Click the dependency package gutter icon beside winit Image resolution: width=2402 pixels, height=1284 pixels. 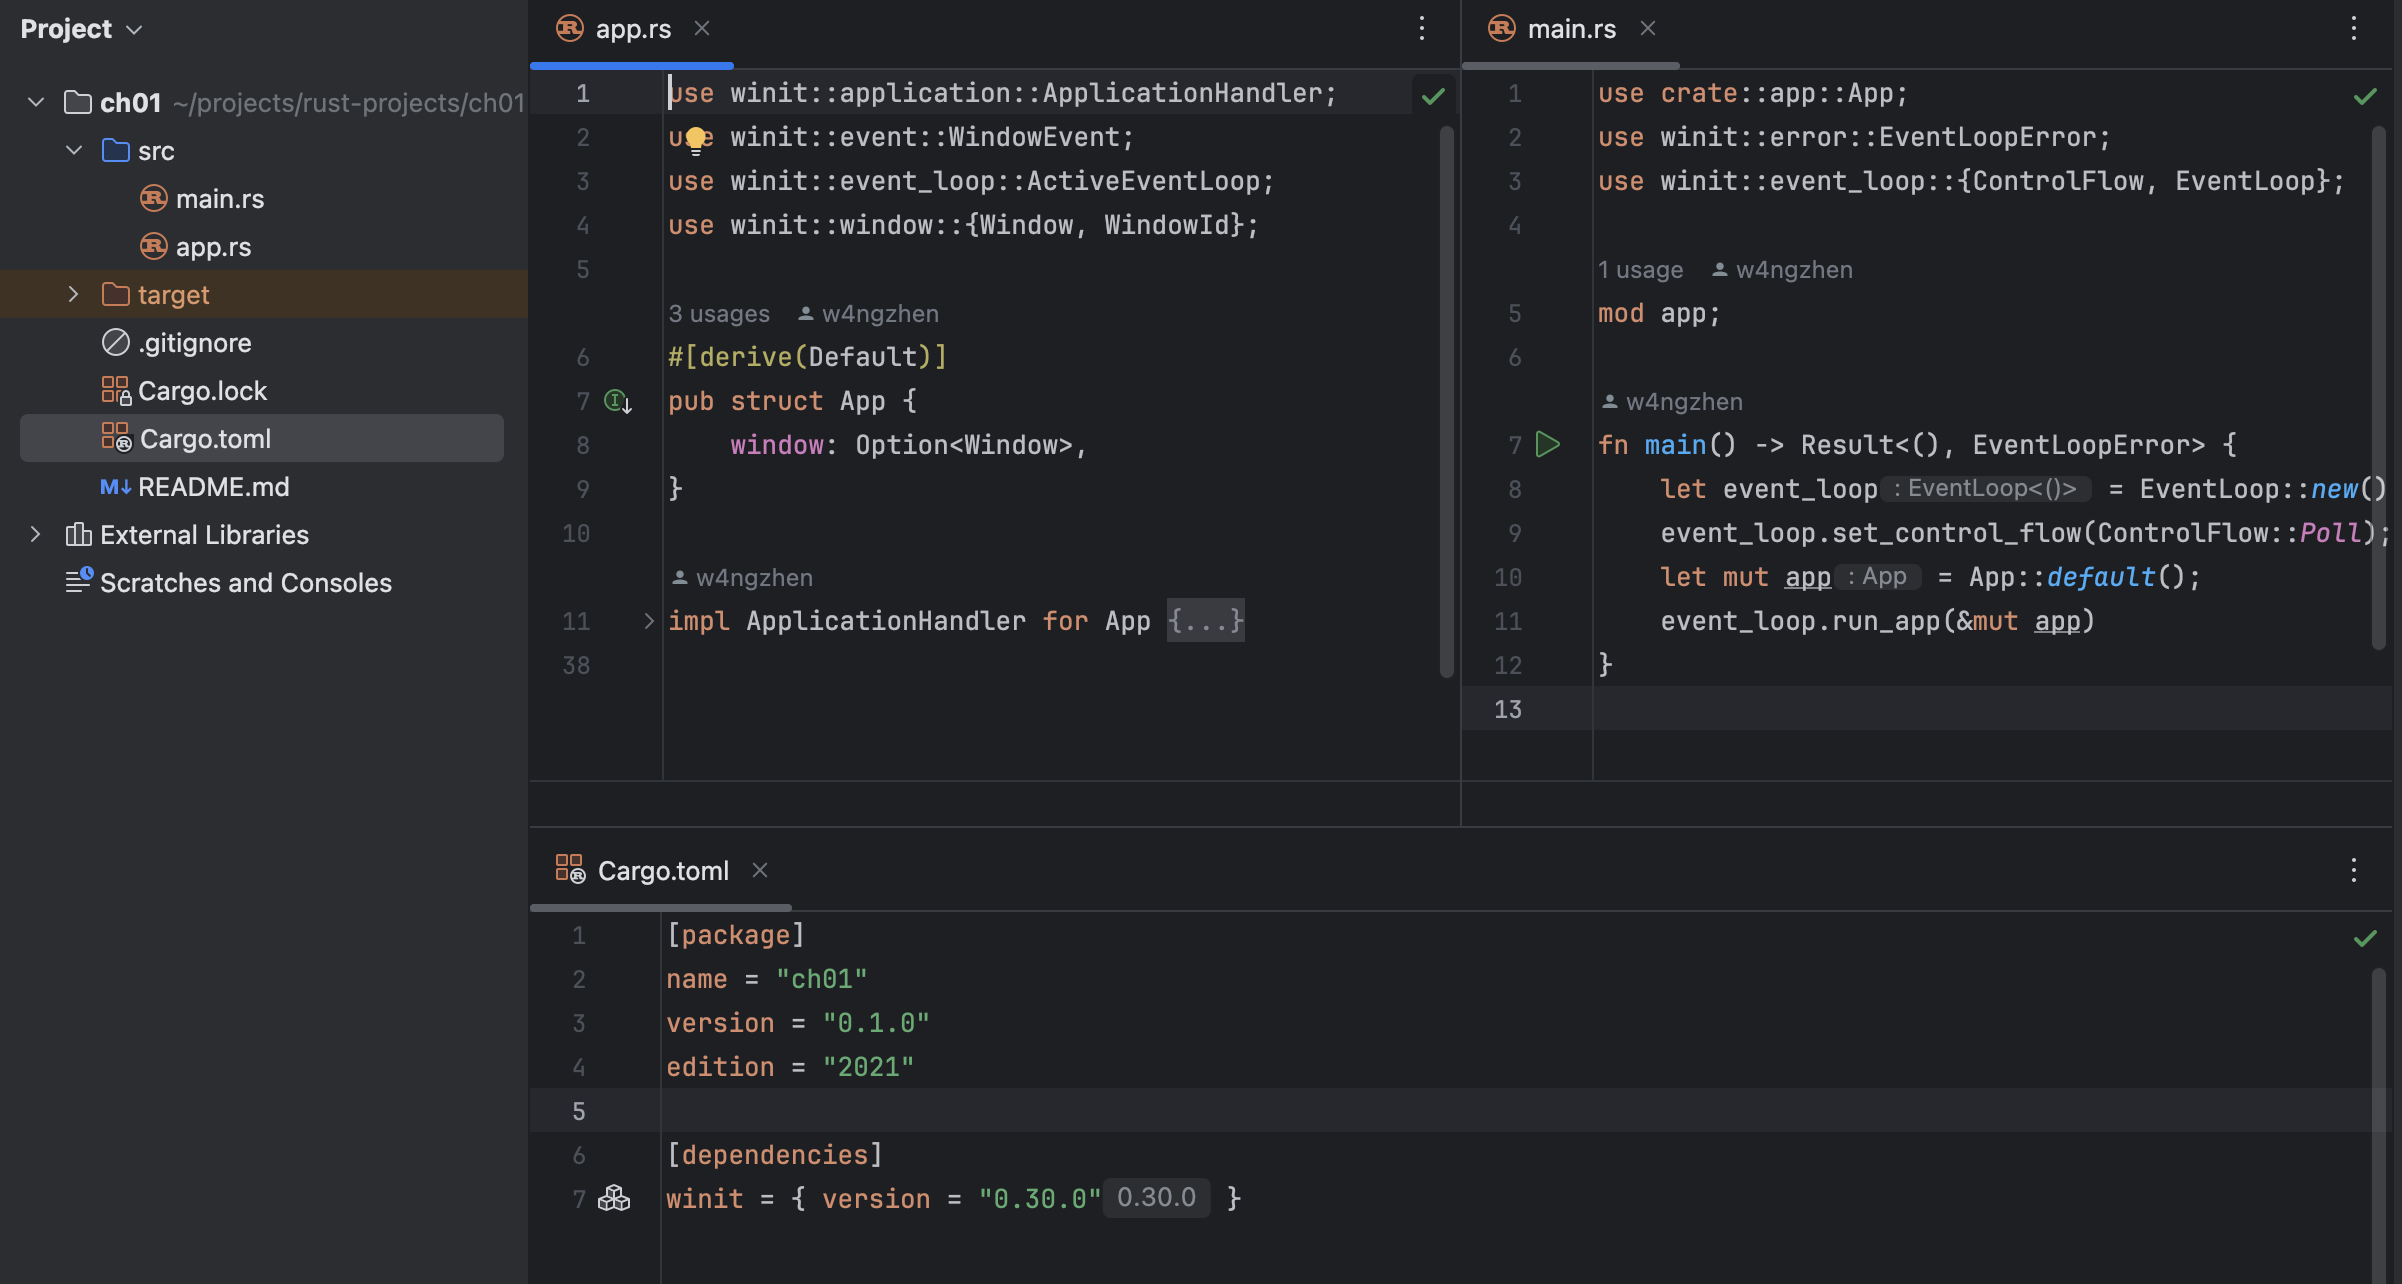click(614, 1198)
